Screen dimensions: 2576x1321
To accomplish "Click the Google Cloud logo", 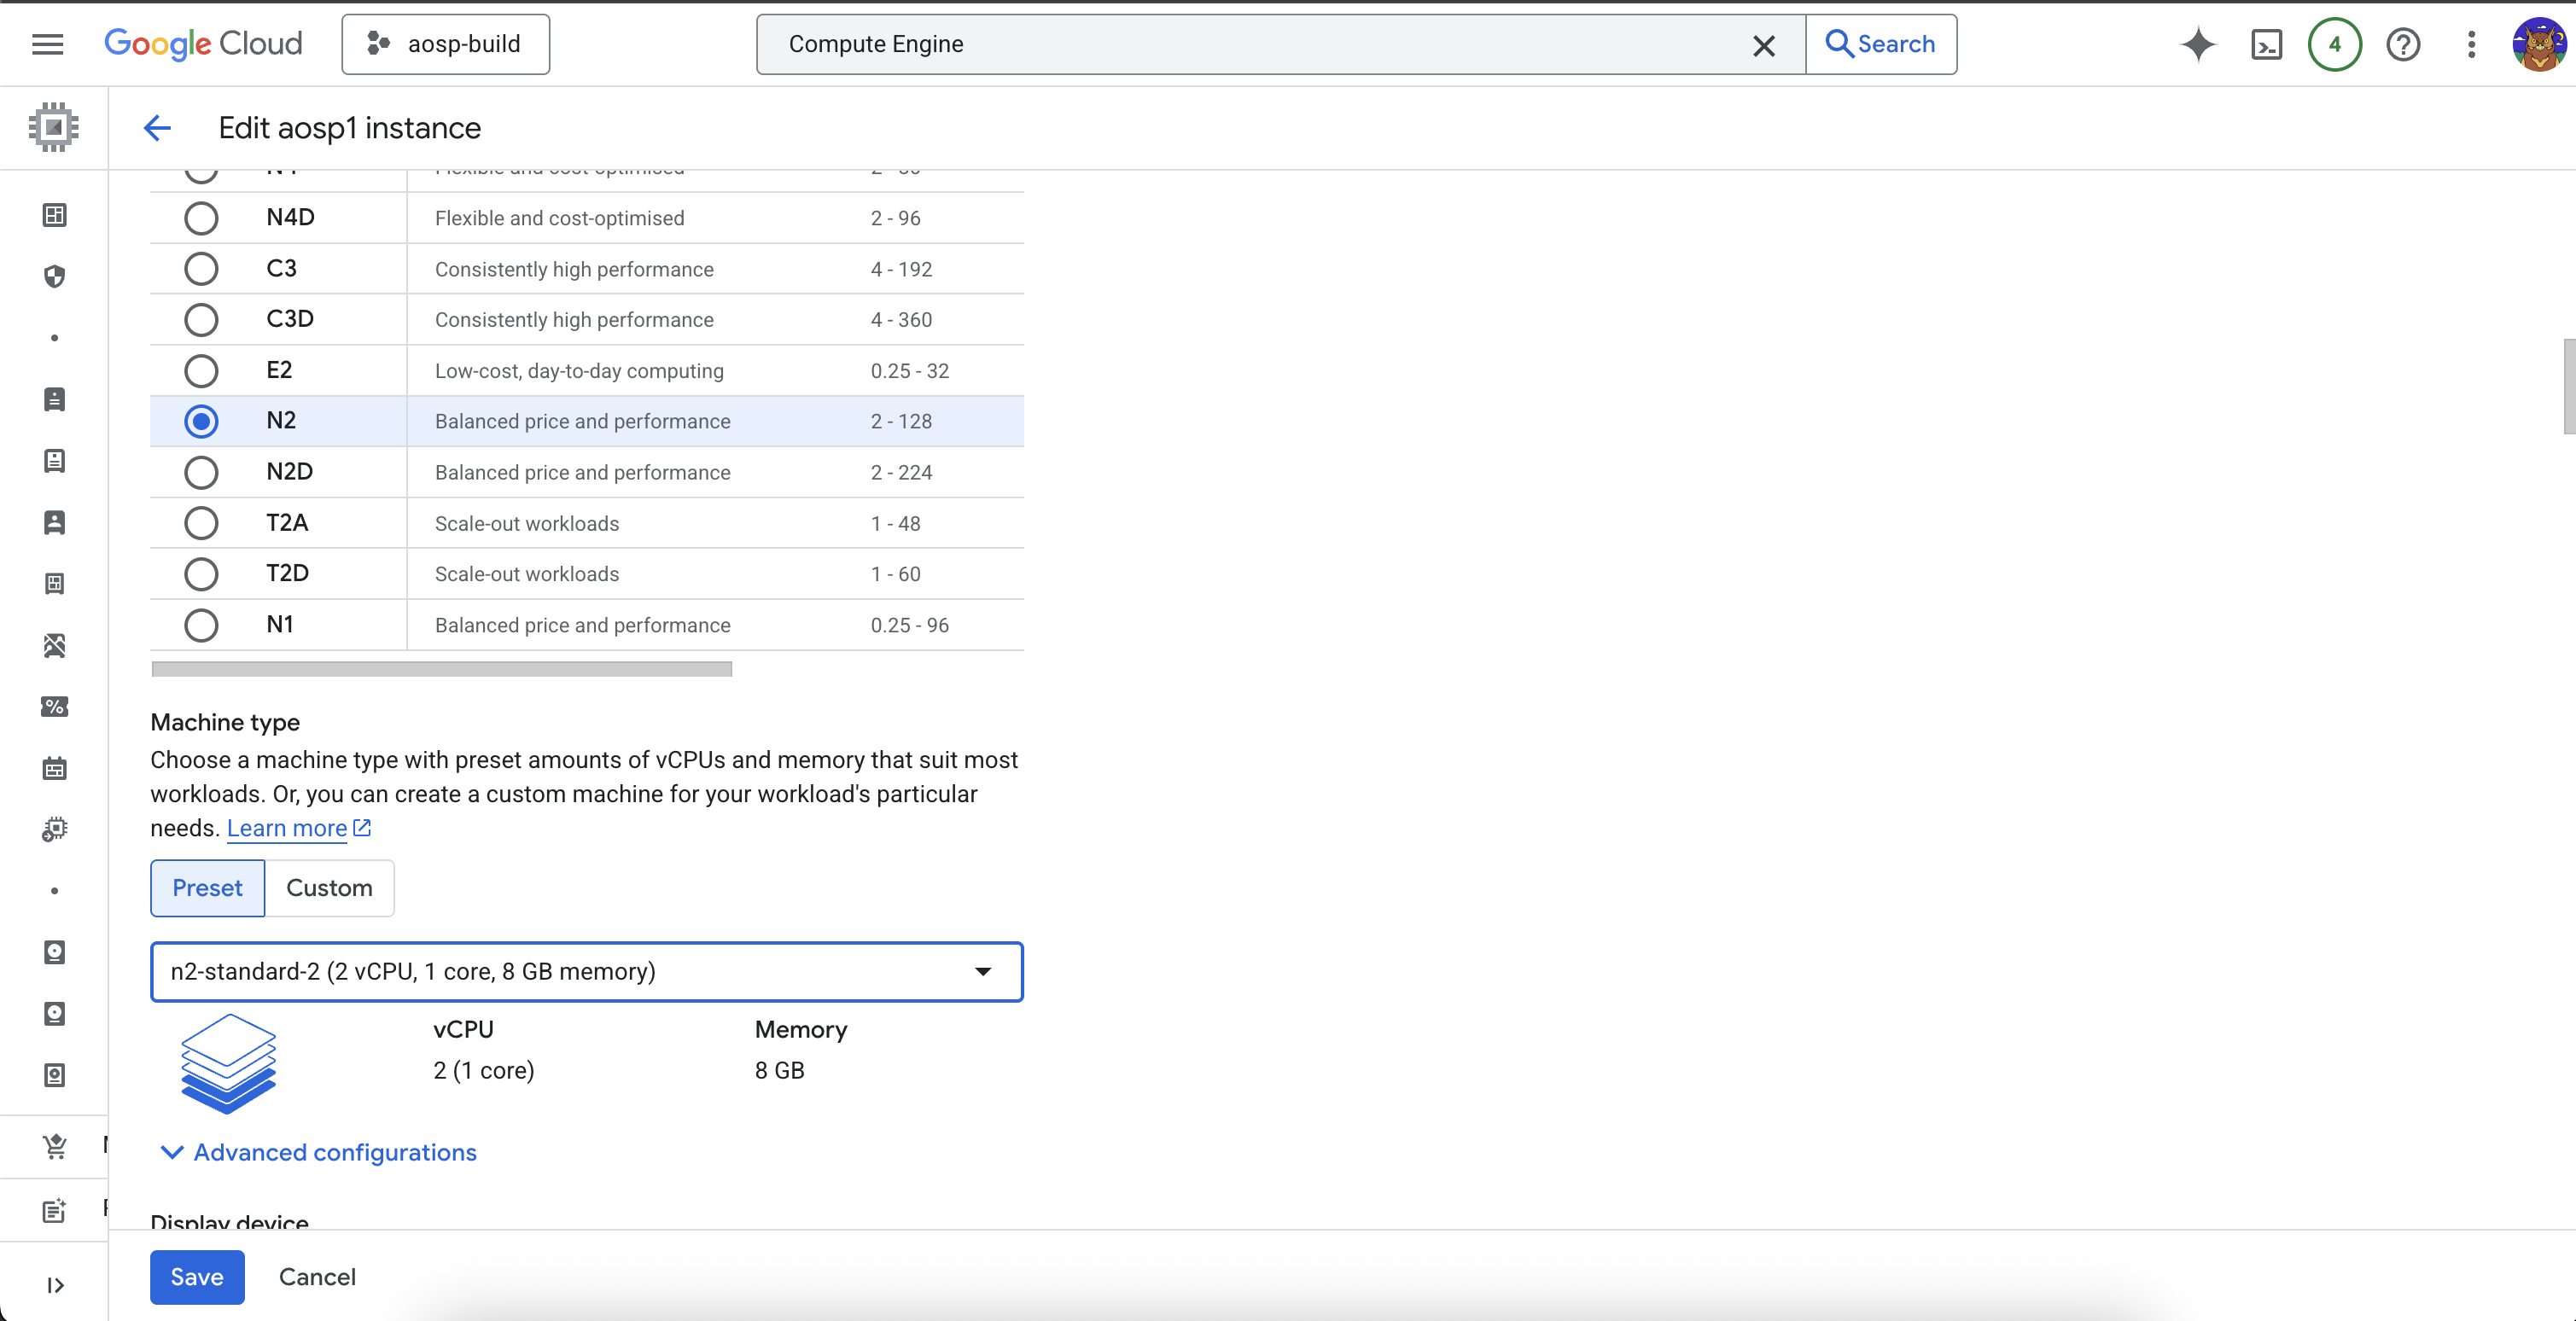I will point(204,44).
